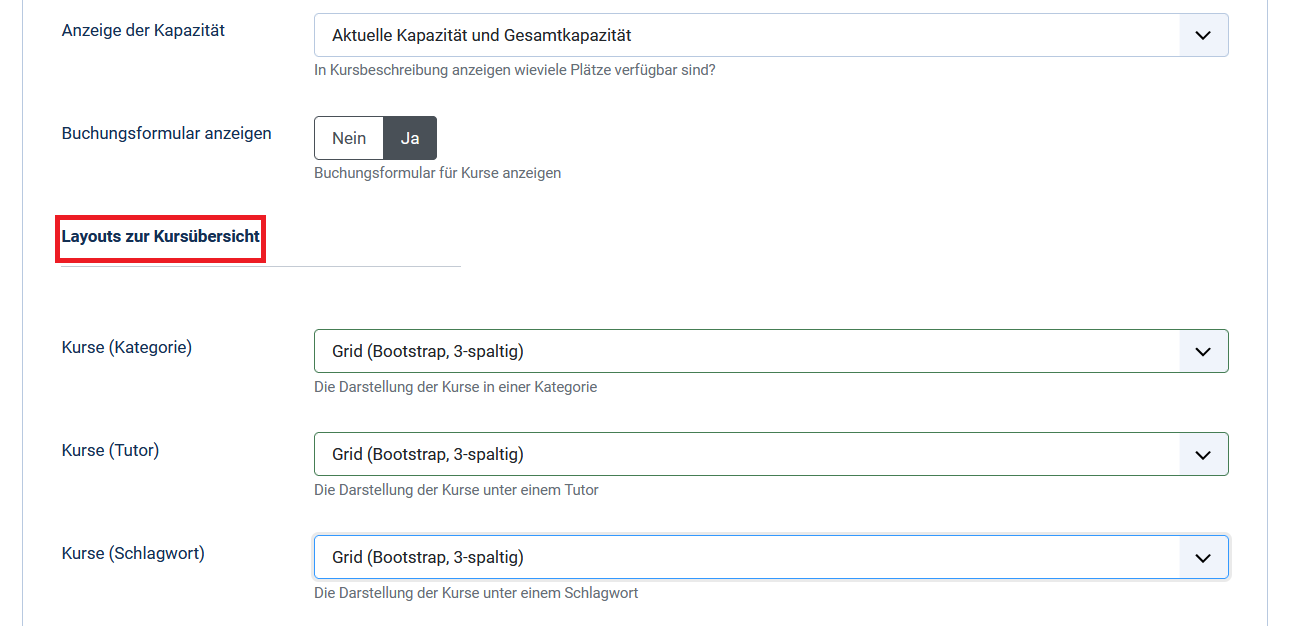Viewport: 1290px width, 626px height.
Task: Set Buchungsformular anzeigen to Ja
Action: (x=410, y=139)
